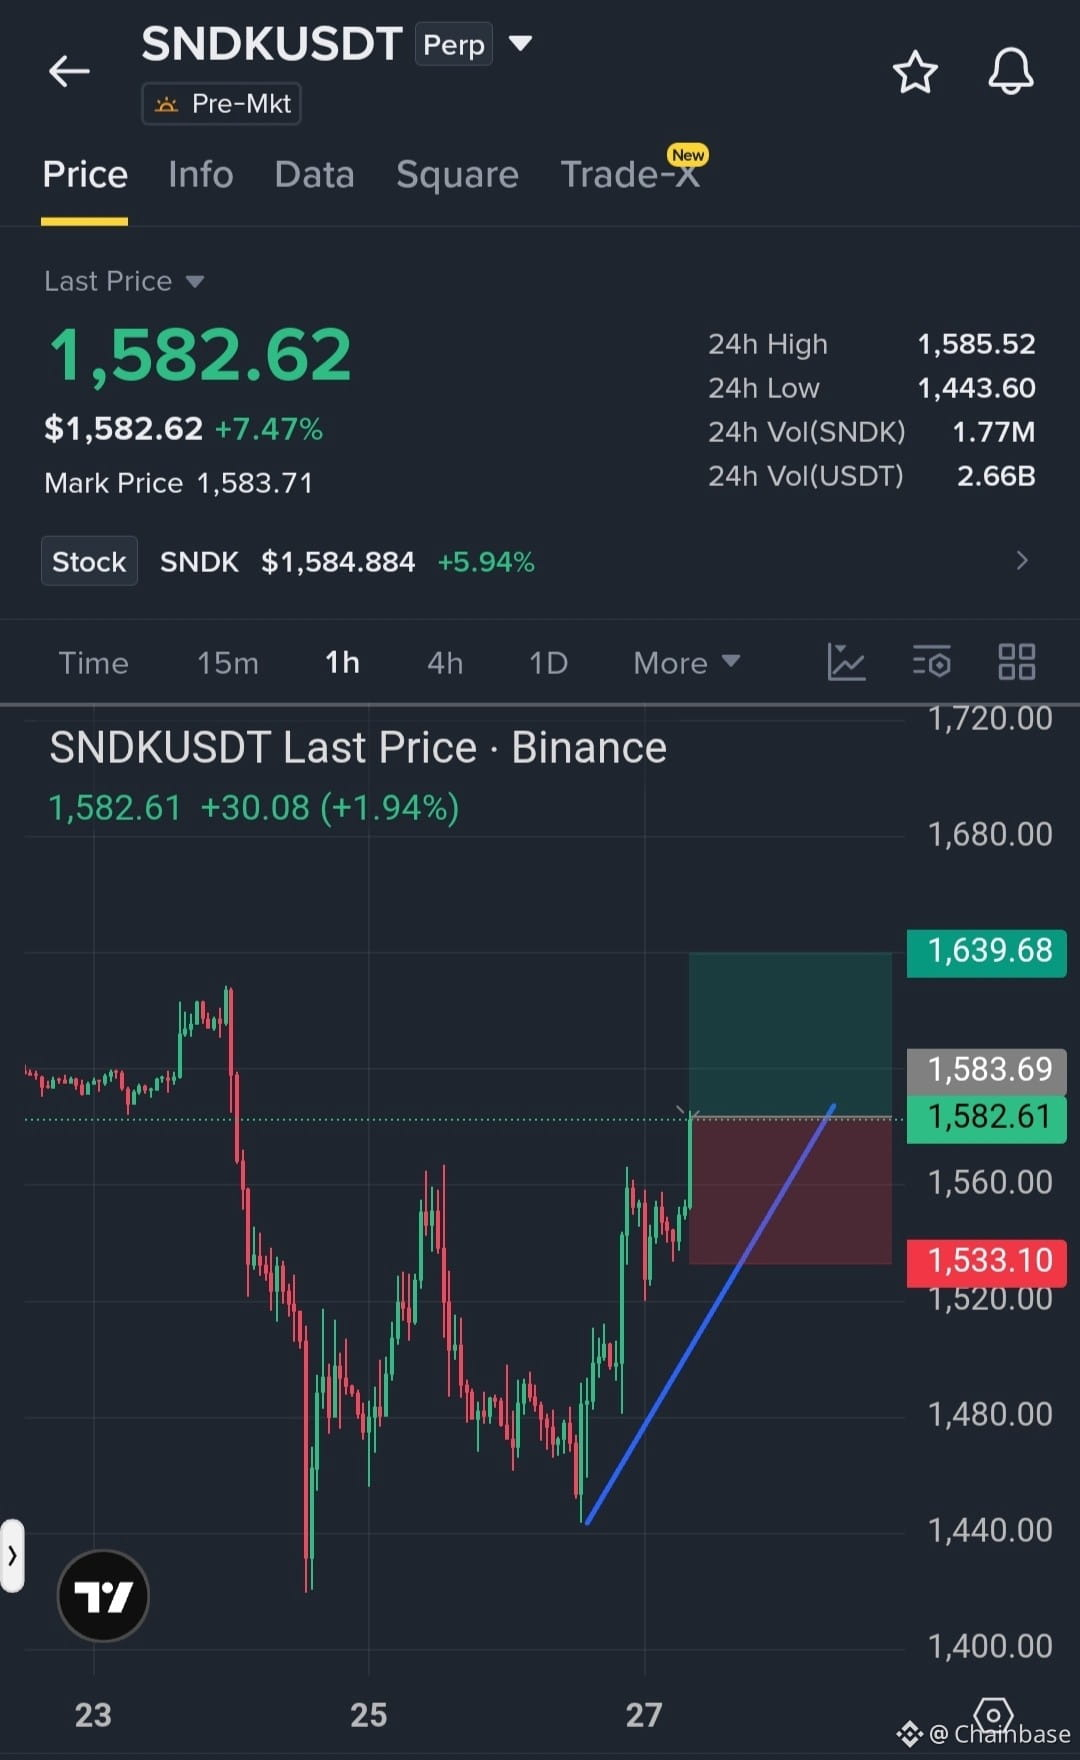Switch to the Info tab
Viewport: 1080px width, 1760px height.
click(201, 175)
